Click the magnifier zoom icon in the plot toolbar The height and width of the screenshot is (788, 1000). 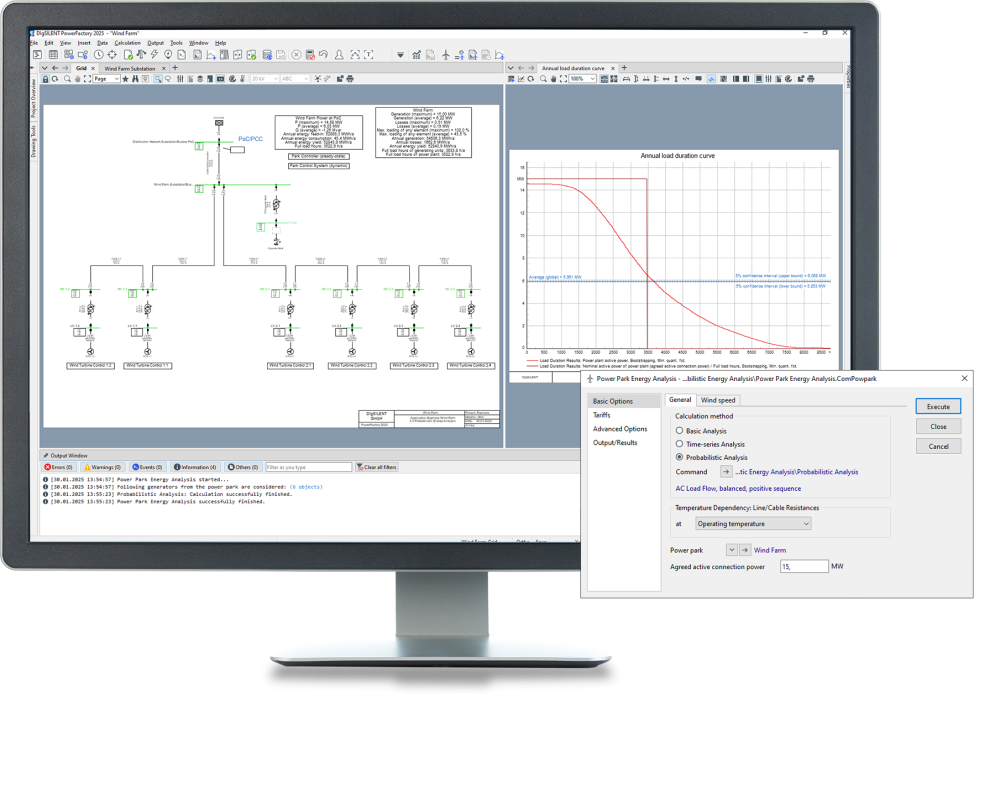543,79
